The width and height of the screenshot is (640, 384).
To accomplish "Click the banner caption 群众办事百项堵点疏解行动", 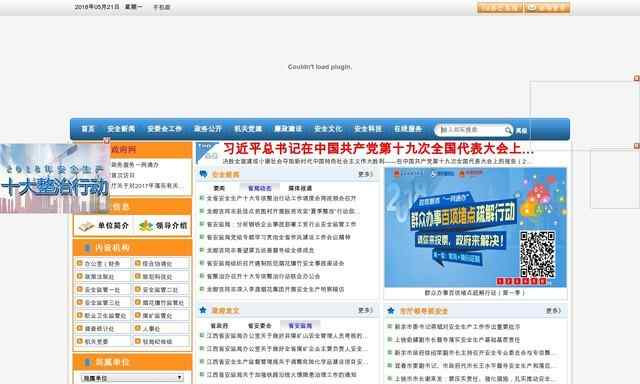I will point(474,293).
